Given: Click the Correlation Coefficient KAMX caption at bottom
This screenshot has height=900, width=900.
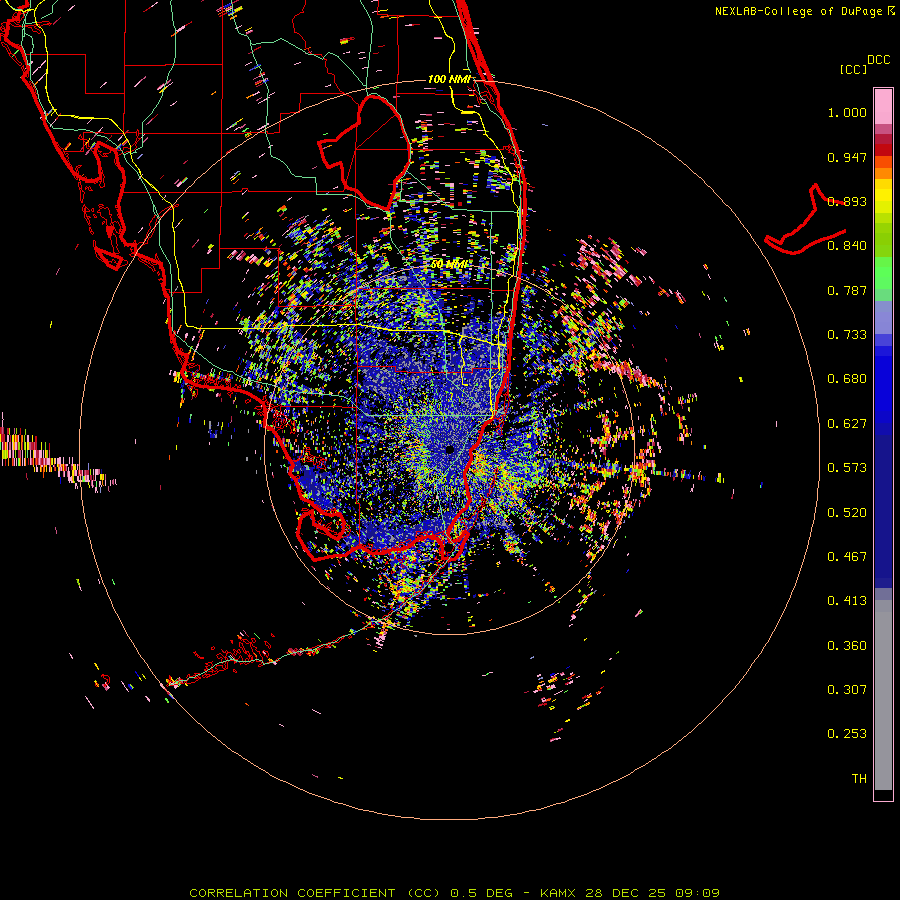Looking at the screenshot, I should tap(454, 893).
